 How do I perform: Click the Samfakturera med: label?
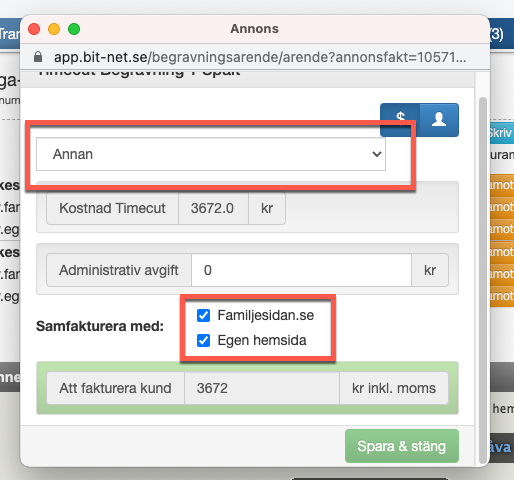pyautogui.click(x=100, y=326)
